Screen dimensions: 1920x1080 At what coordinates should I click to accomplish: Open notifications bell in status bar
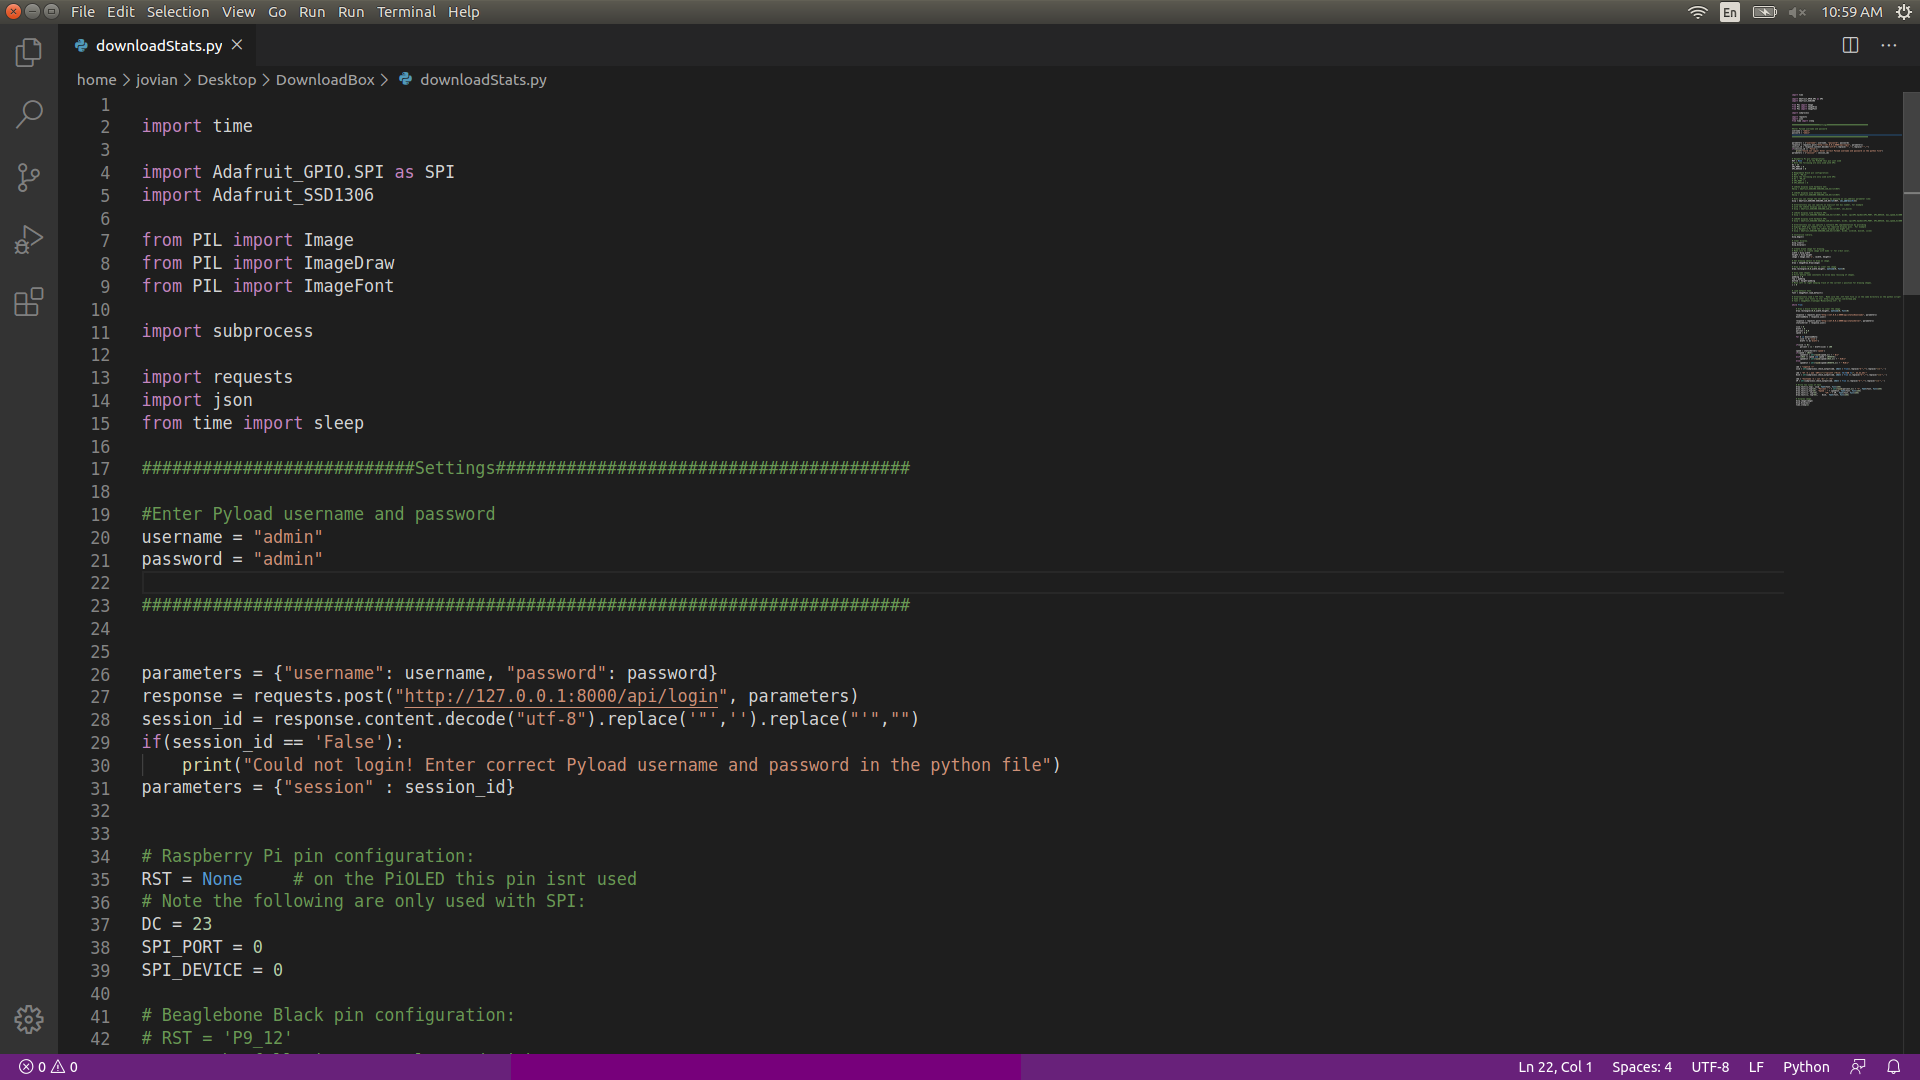point(1893,1067)
